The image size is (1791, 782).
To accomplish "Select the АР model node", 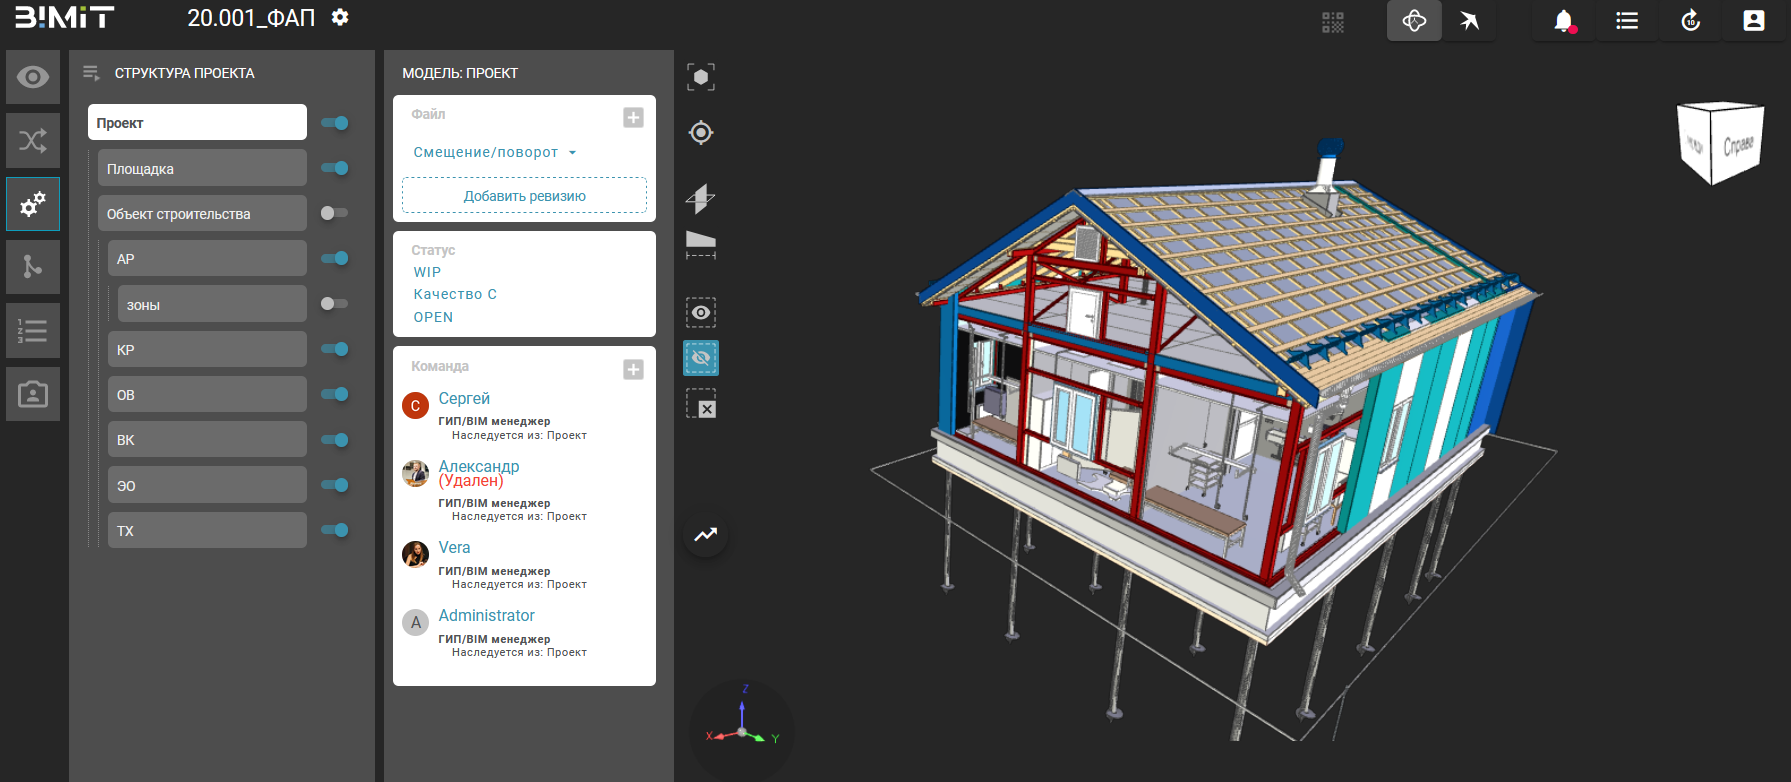I will click(207, 258).
